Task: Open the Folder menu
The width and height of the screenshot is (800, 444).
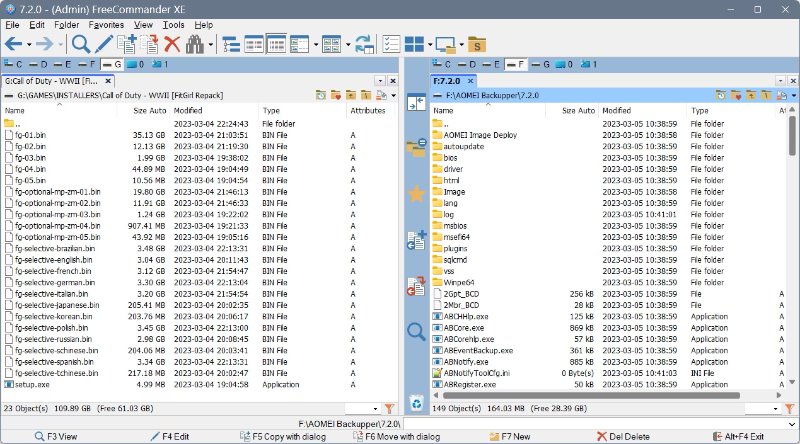Action: (x=66, y=24)
